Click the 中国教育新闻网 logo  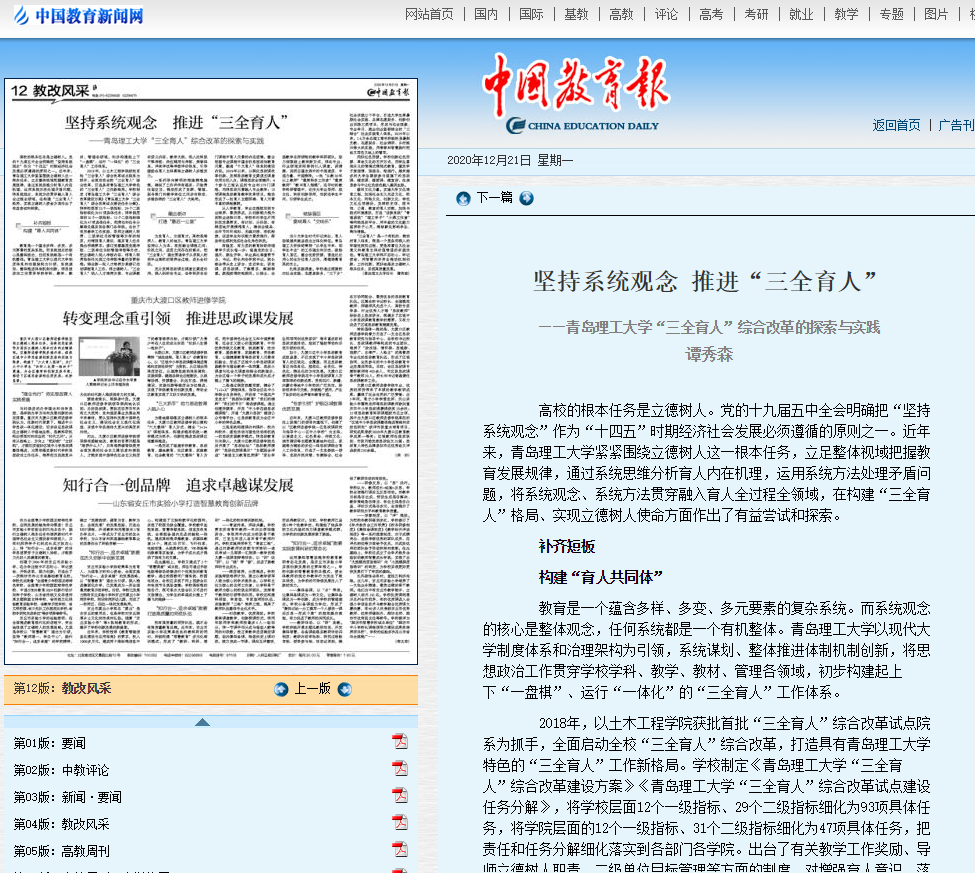click(78, 15)
